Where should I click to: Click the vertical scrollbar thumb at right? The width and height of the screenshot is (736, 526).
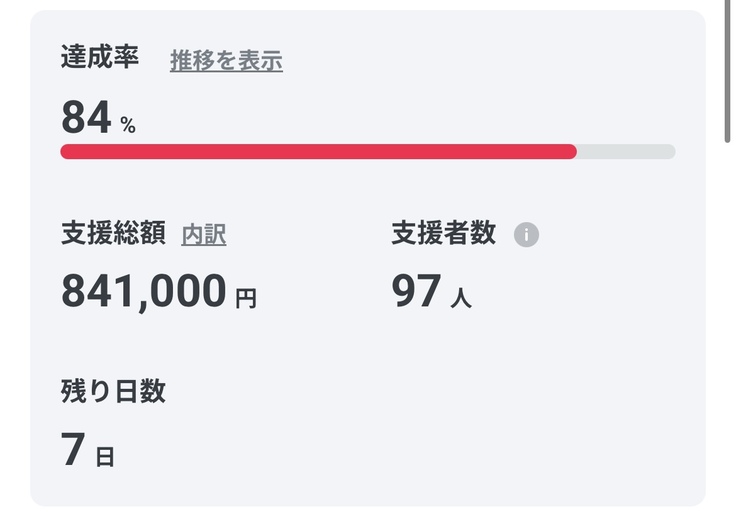[729, 72]
